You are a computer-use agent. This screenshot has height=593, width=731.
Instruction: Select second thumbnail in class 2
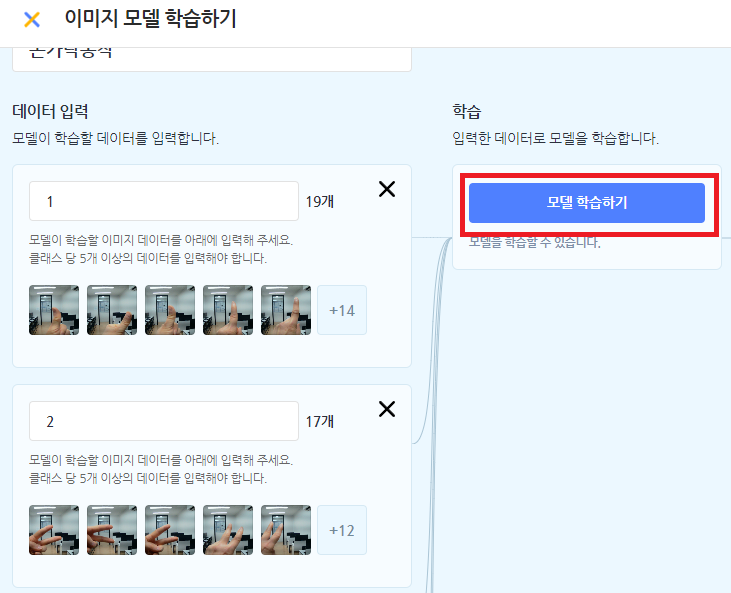coord(112,530)
